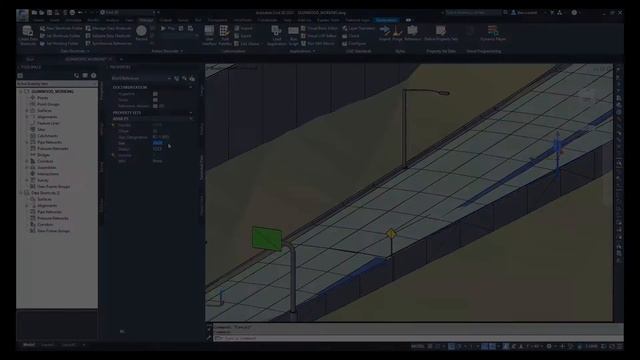This screenshot has height=360, width=640.
Task: Open the Start tab
Action: point(31,59)
